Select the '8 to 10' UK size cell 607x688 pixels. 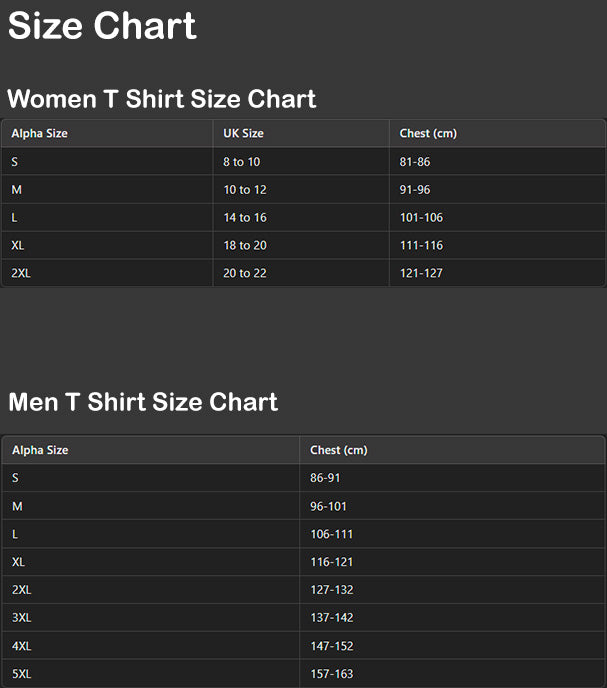pyautogui.click(x=241, y=161)
